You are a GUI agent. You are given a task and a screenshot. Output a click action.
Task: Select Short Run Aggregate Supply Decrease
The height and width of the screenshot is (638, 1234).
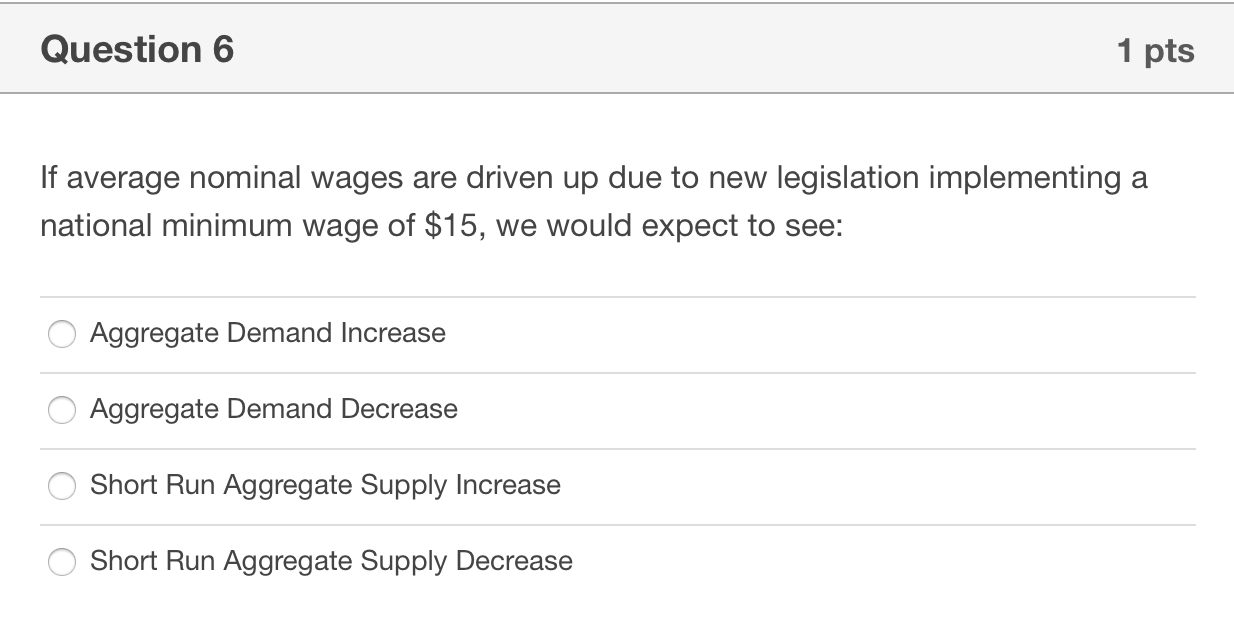[x=62, y=562]
